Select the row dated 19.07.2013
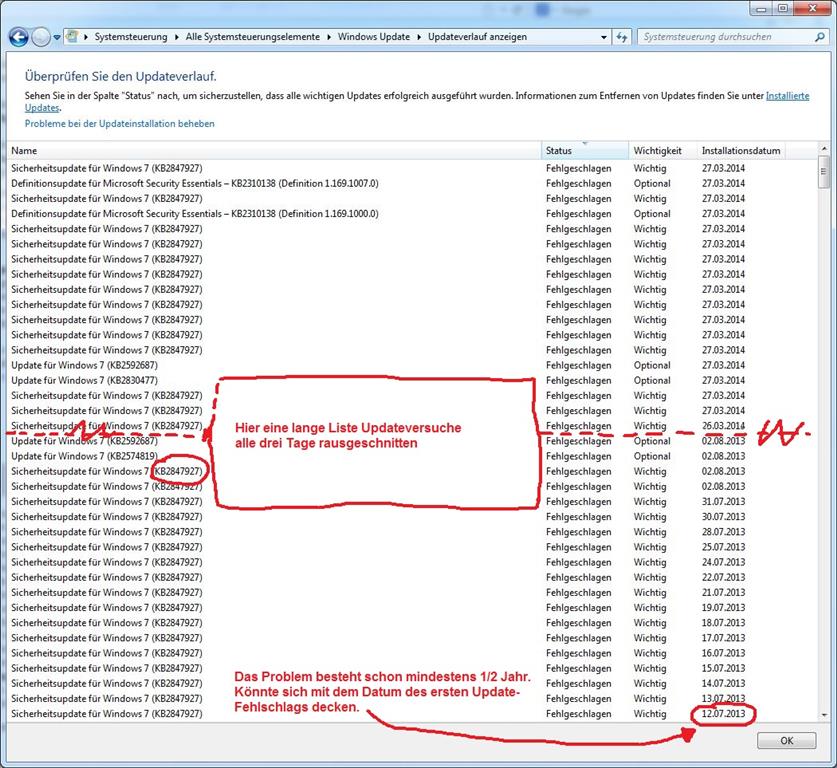 (x=411, y=607)
